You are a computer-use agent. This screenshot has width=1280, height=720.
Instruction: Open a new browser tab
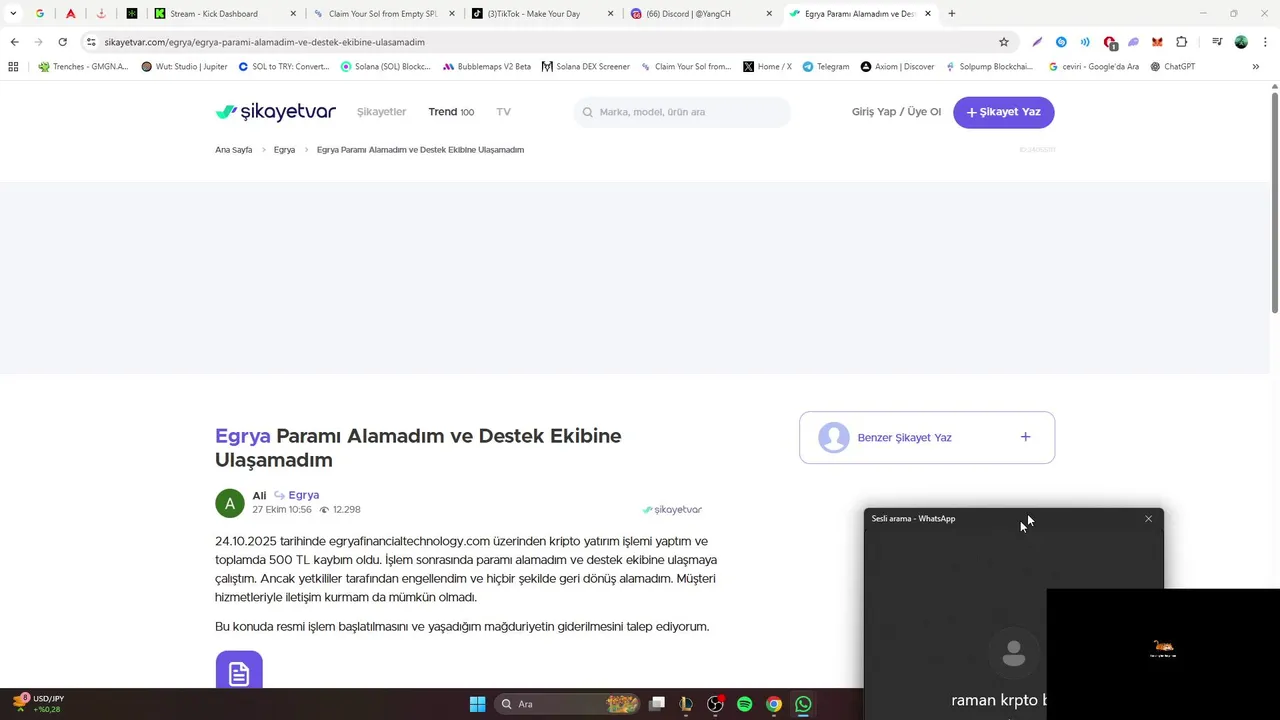pyautogui.click(x=952, y=14)
